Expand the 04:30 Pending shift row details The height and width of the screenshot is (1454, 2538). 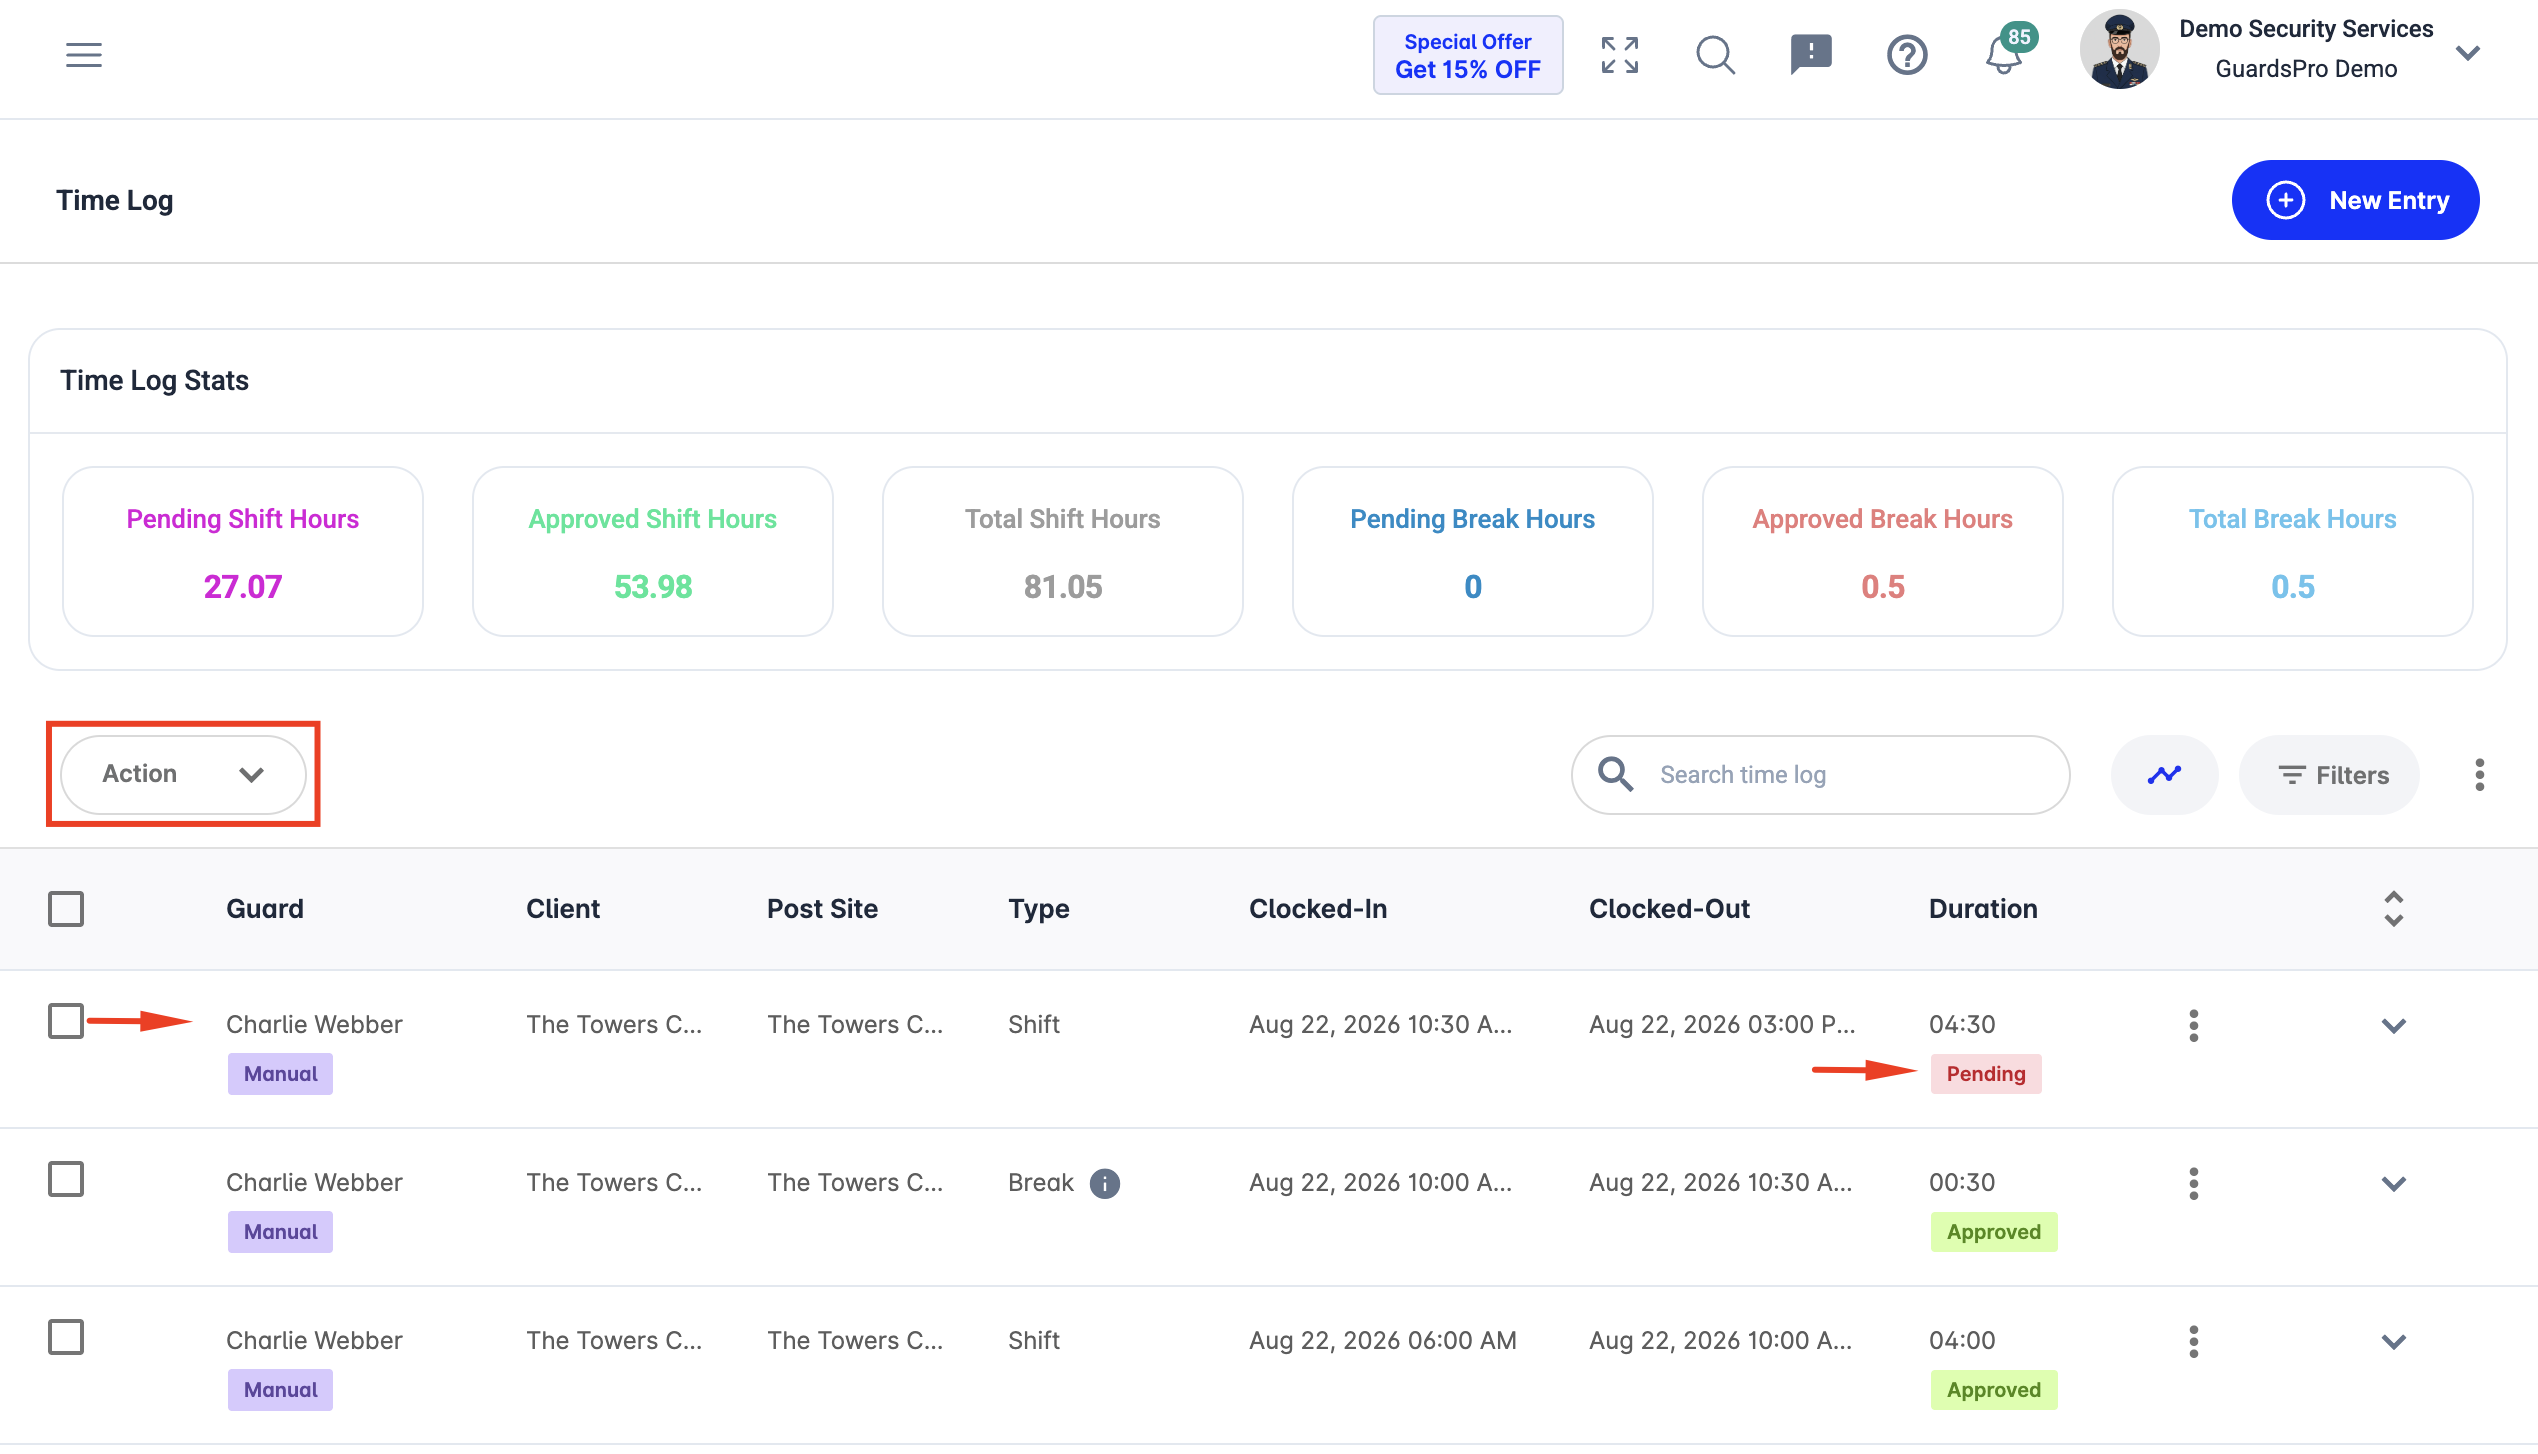point(2393,1025)
